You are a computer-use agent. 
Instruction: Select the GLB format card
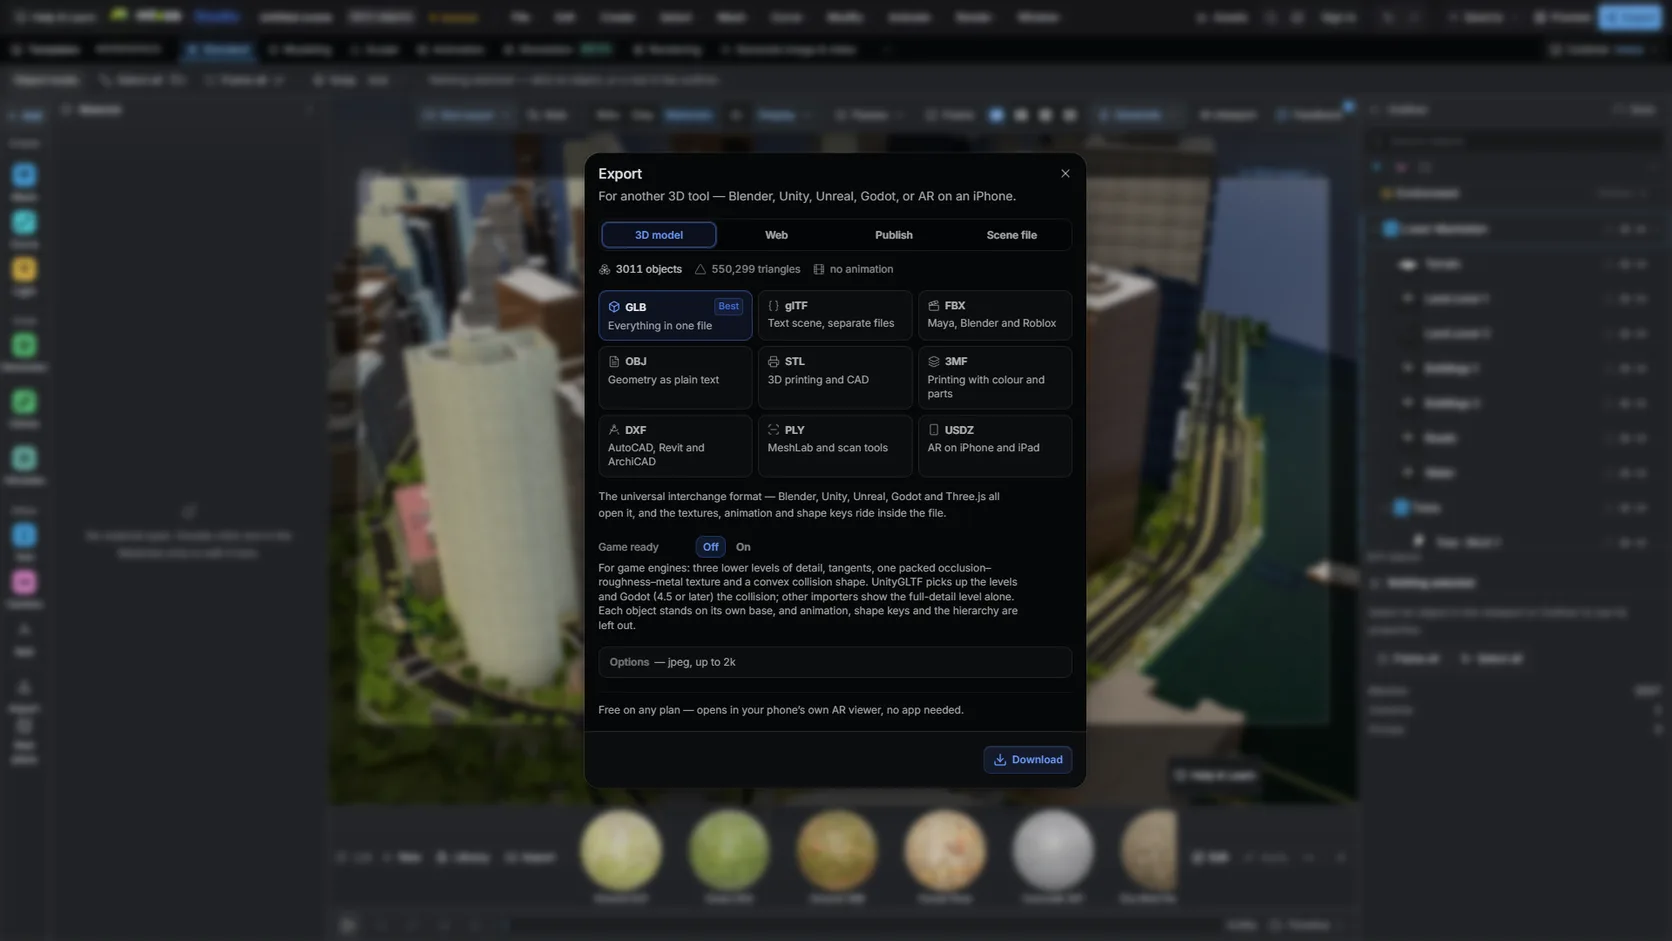click(675, 316)
